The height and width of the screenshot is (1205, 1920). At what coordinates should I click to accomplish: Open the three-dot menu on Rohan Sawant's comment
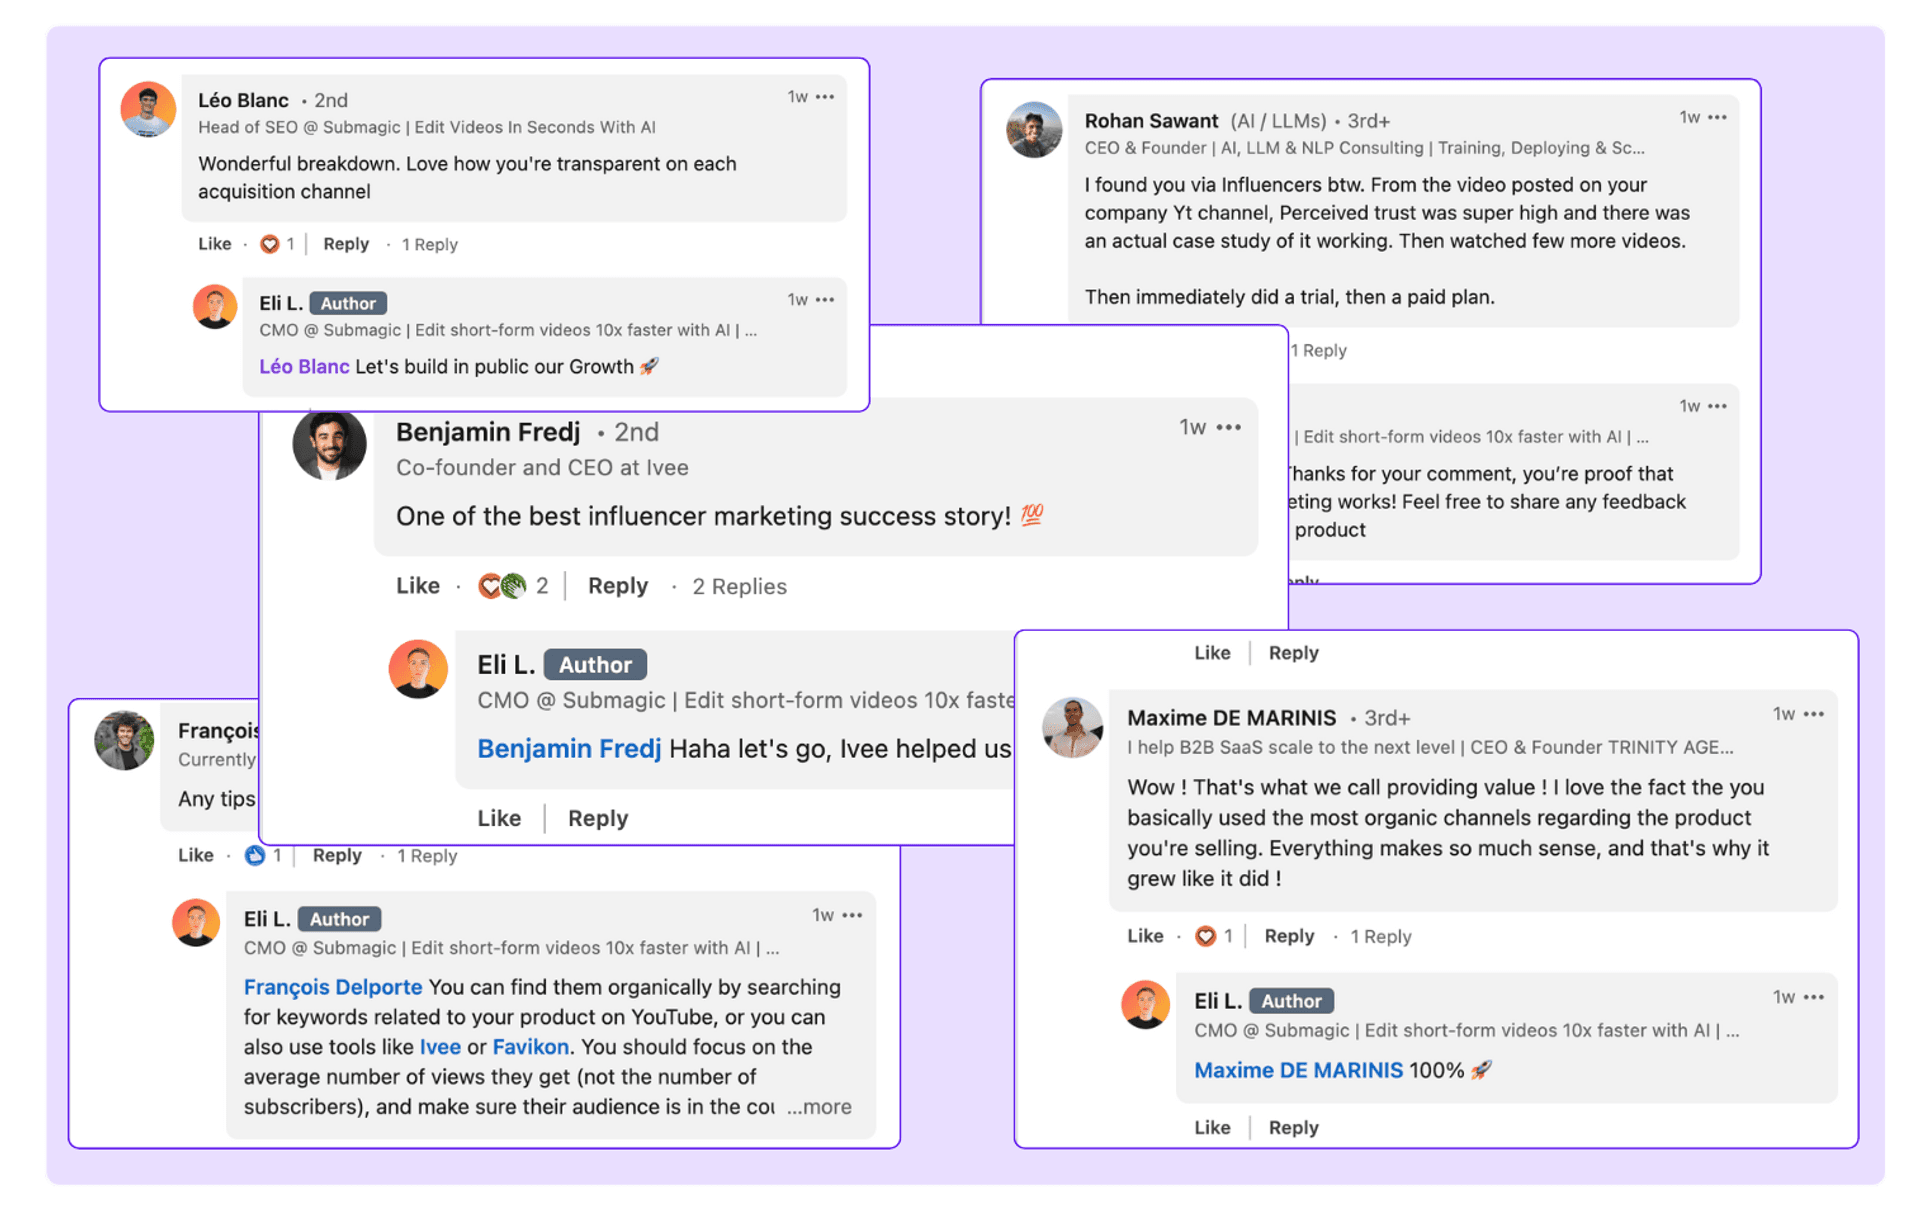pos(1716,118)
